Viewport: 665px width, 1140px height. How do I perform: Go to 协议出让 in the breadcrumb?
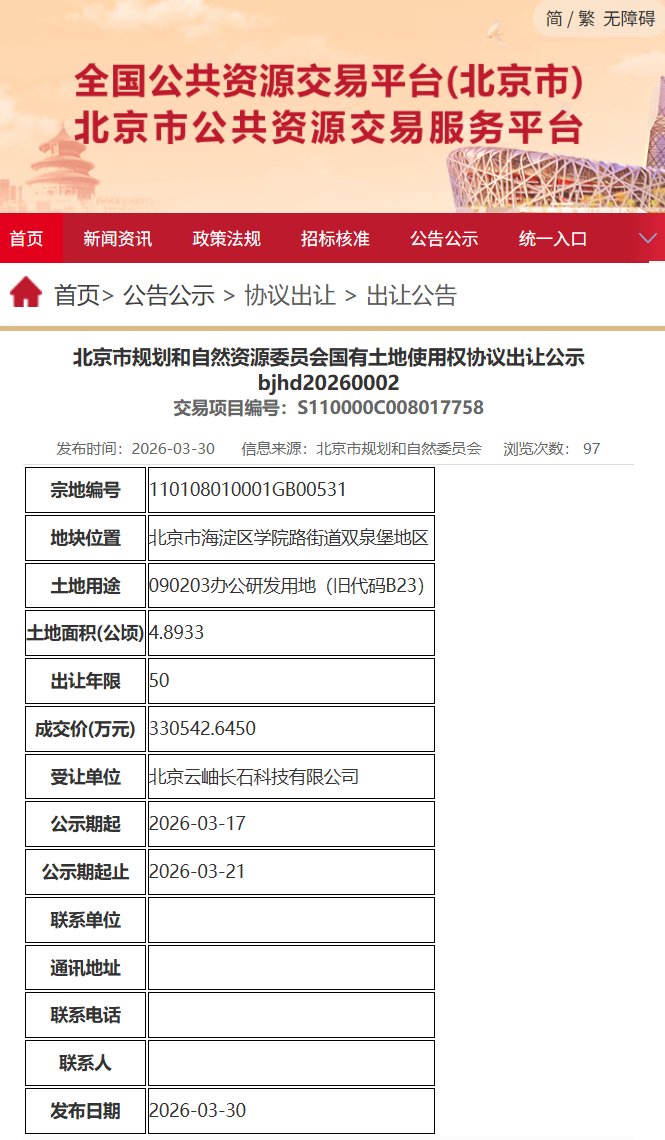coord(290,295)
